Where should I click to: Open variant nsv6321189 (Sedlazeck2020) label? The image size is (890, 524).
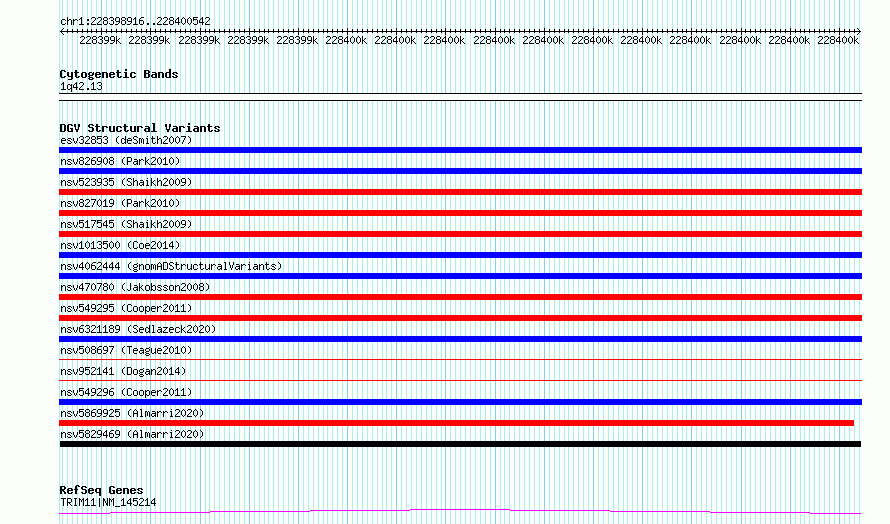[x=138, y=329]
